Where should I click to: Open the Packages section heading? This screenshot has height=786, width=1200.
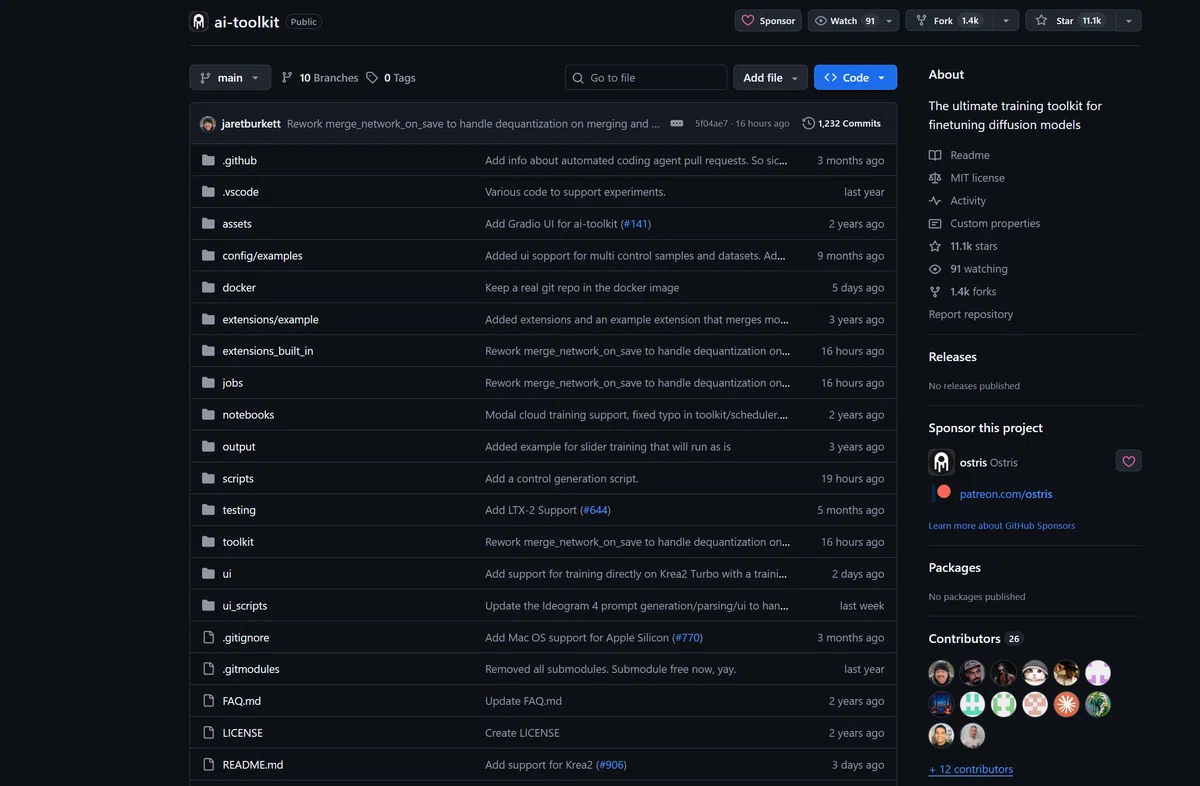(955, 568)
